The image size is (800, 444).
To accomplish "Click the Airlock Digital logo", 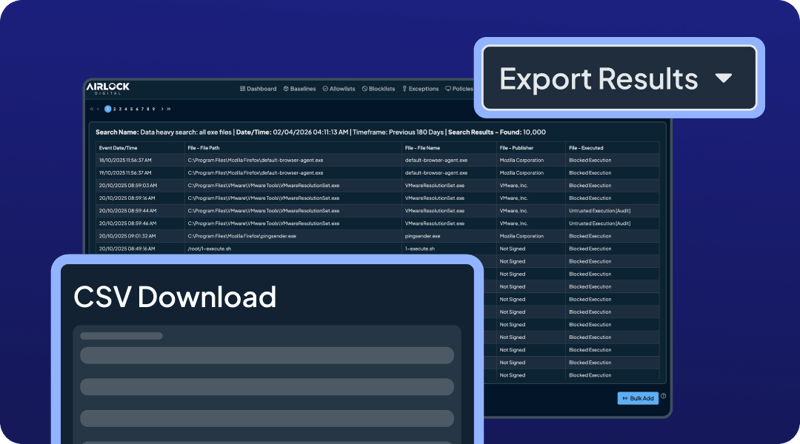I will coord(107,88).
